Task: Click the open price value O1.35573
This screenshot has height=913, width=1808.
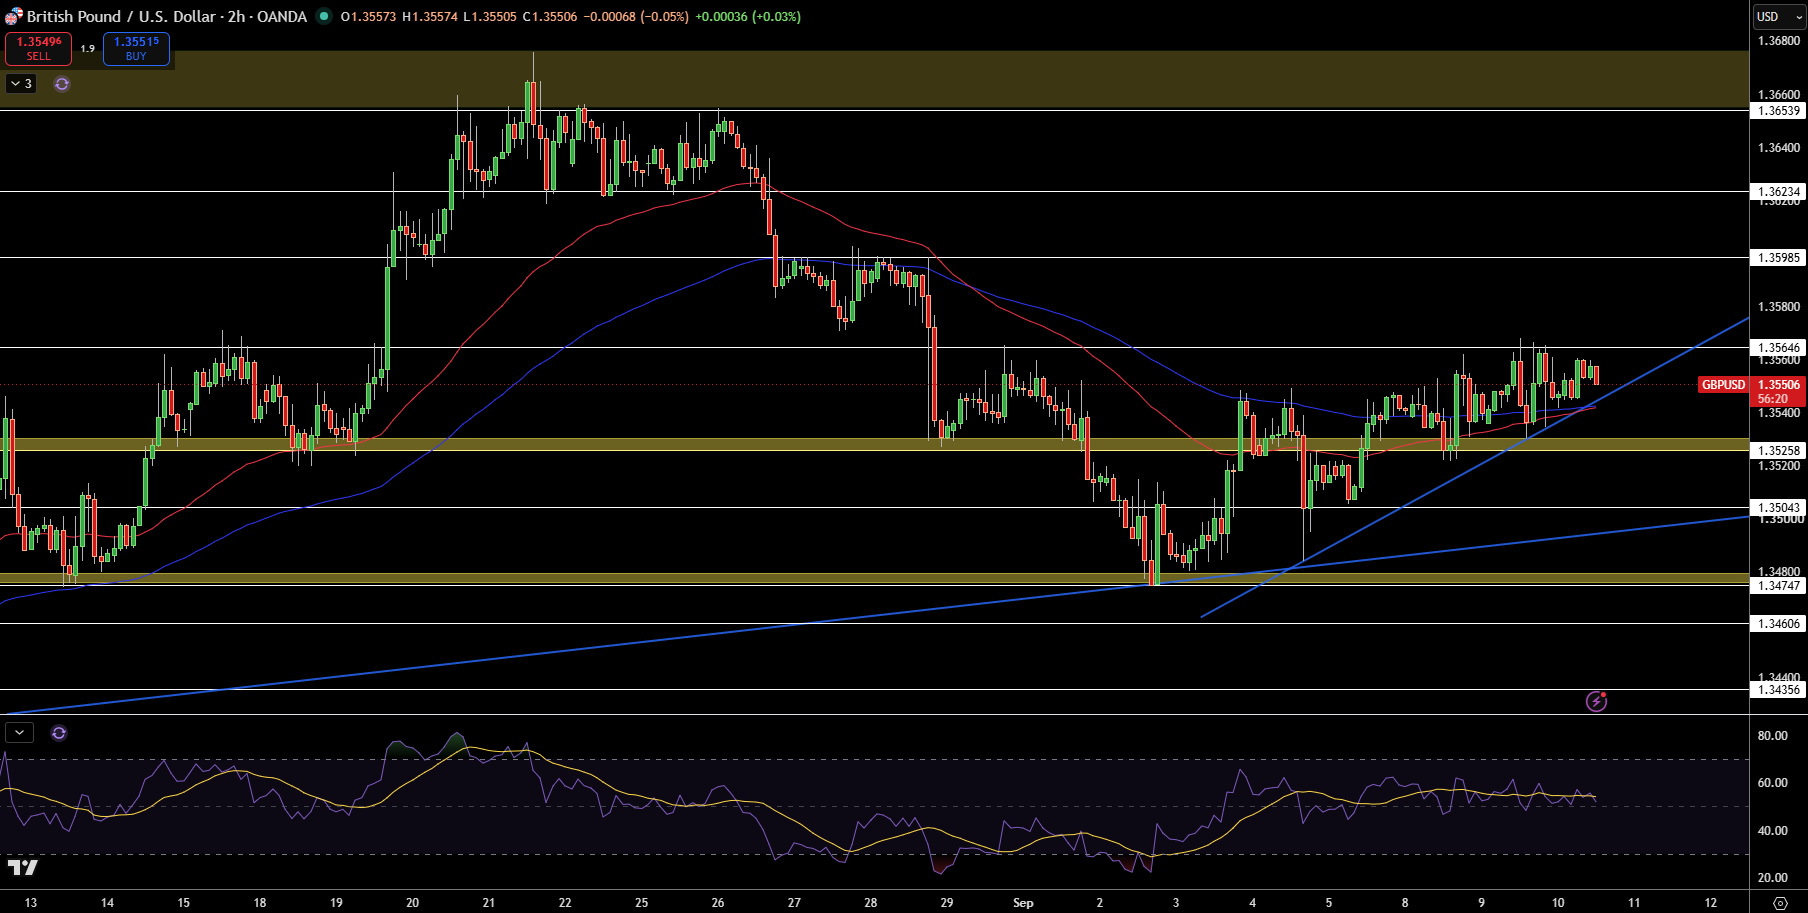Action: point(369,17)
